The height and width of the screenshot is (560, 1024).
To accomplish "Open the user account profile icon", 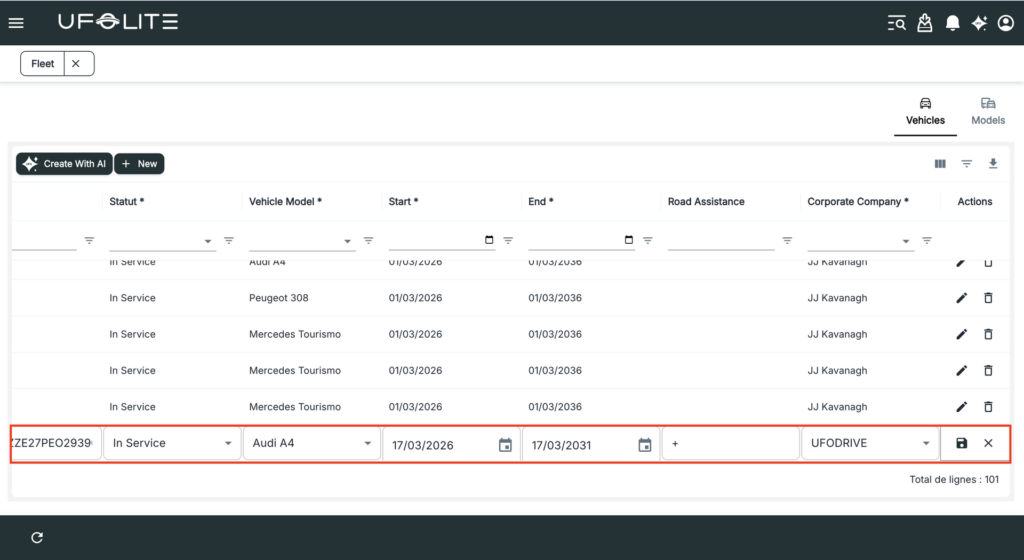I will pos(1005,23).
